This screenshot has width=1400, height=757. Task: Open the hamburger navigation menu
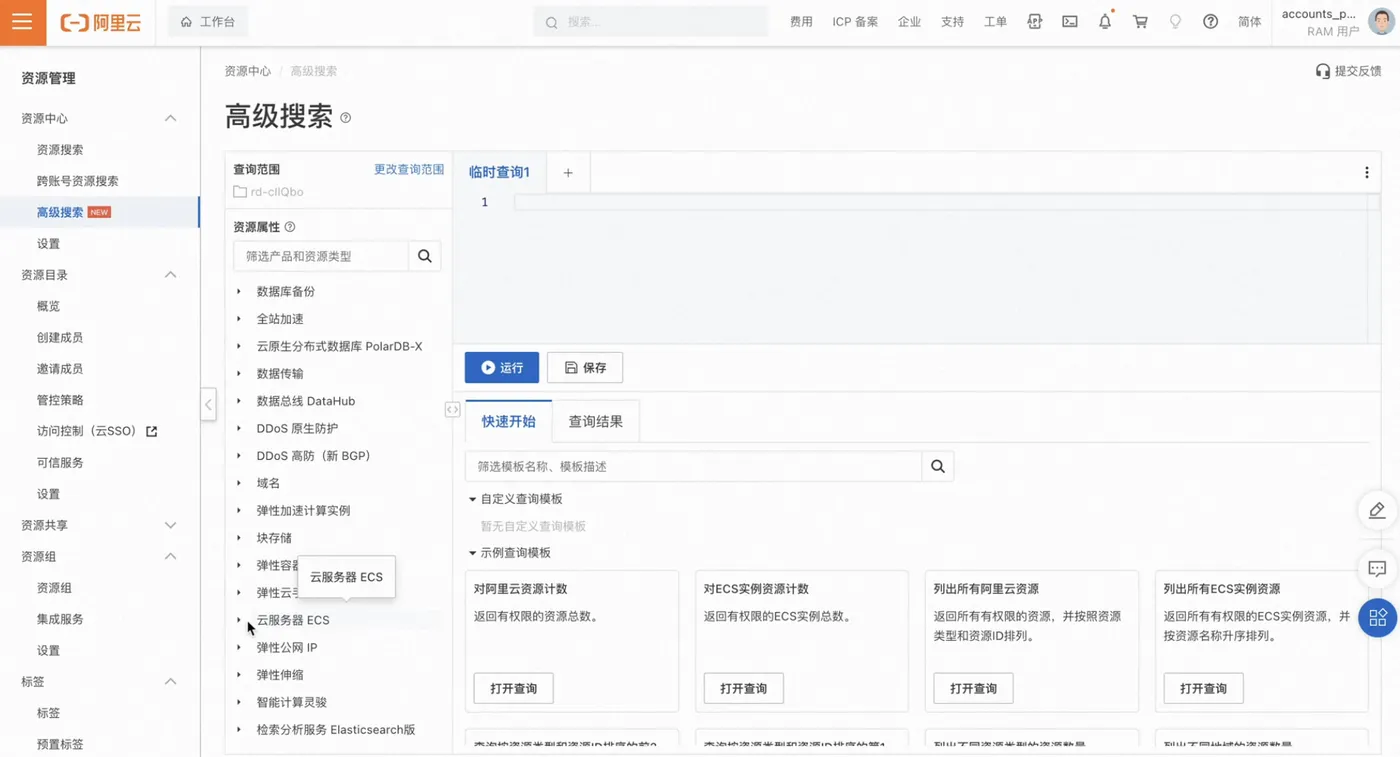[22, 22]
